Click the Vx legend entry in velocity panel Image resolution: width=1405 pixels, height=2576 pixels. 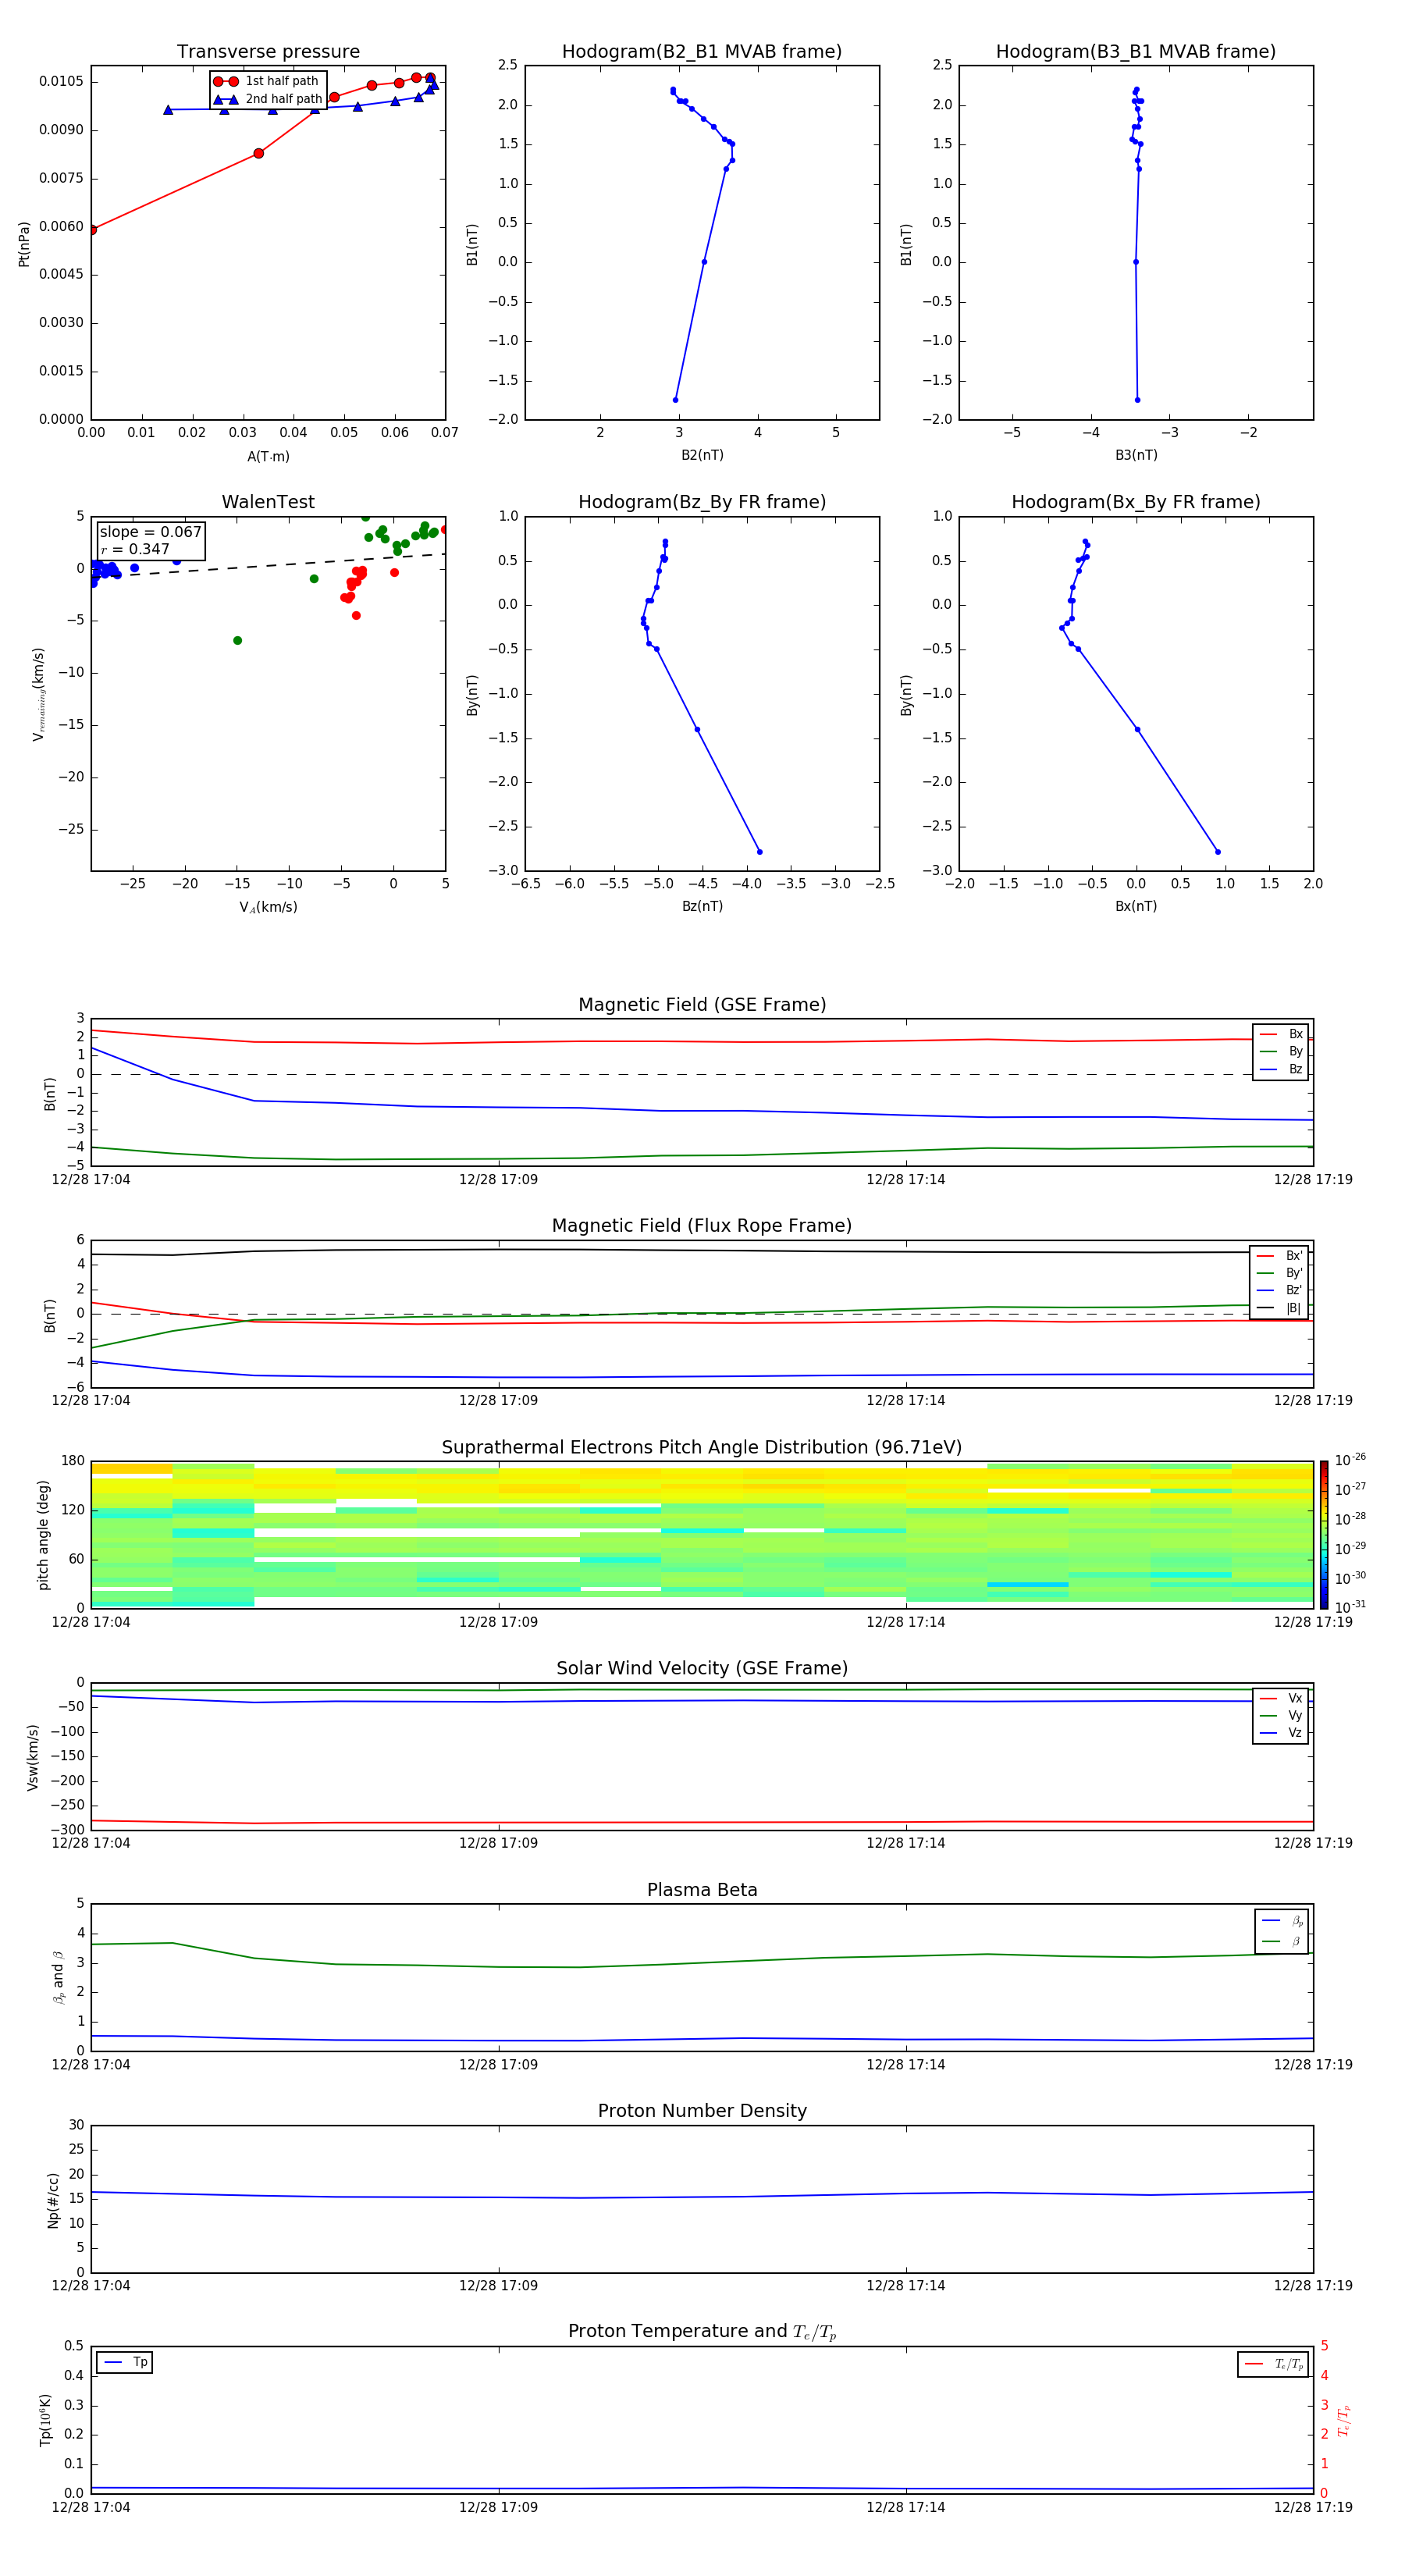[1281, 1698]
